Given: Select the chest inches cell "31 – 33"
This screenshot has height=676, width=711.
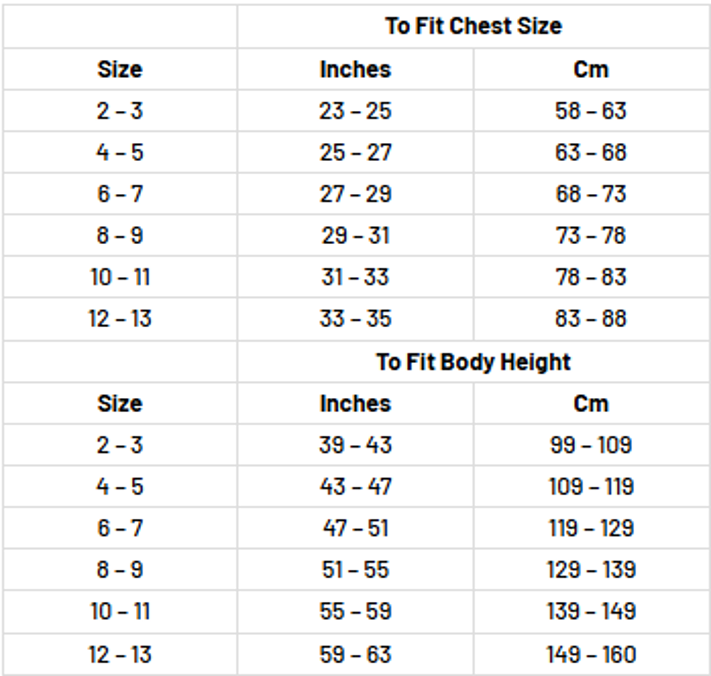Looking at the screenshot, I should 355,277.
